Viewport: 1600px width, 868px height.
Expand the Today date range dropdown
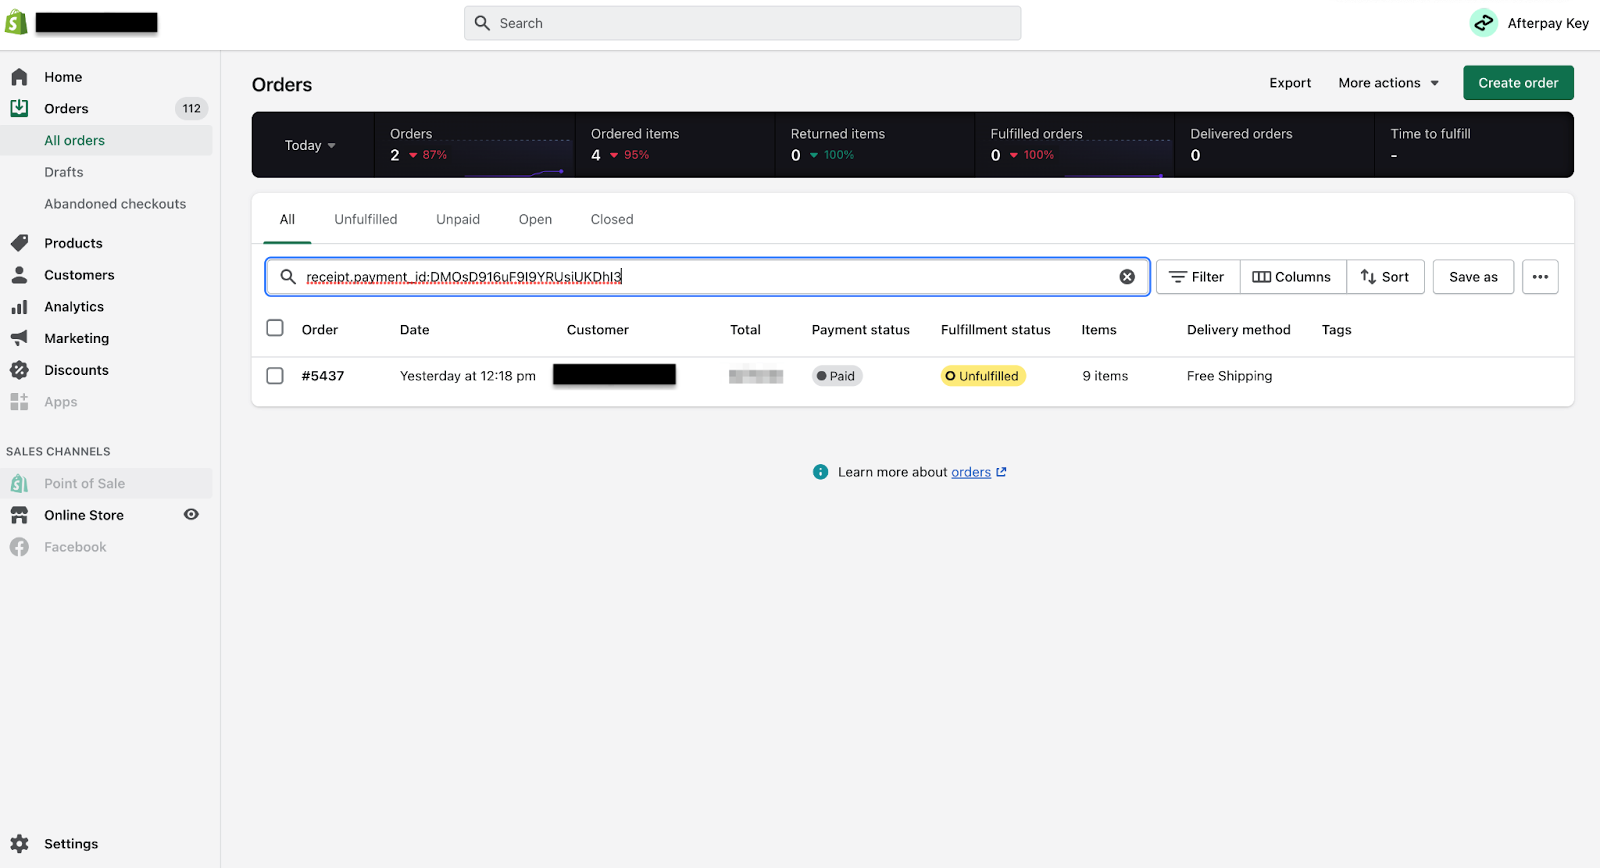310,146
